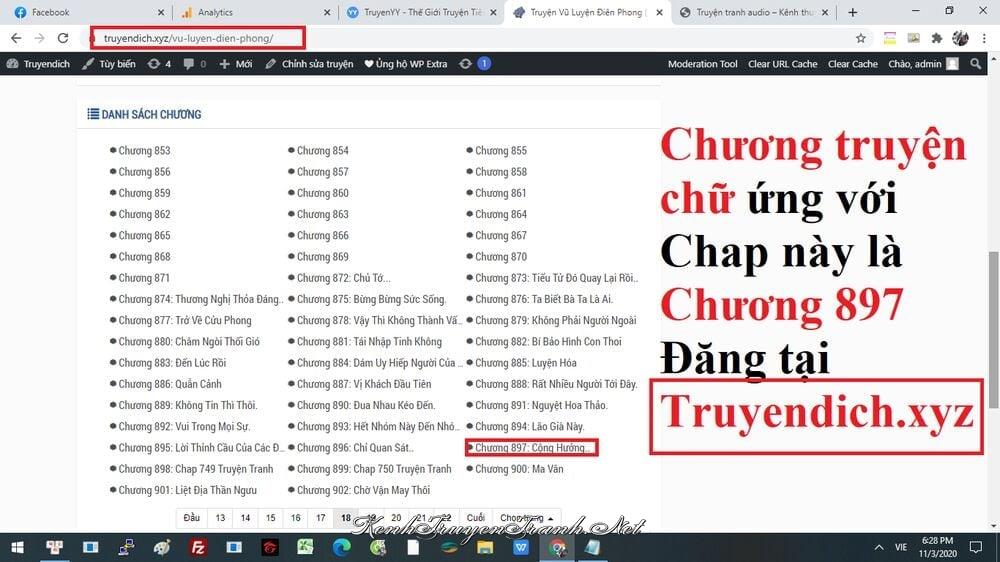This screenshot has width=1000, height=562.
Task: Click Clear URL Cache
Action: point(783,64)
